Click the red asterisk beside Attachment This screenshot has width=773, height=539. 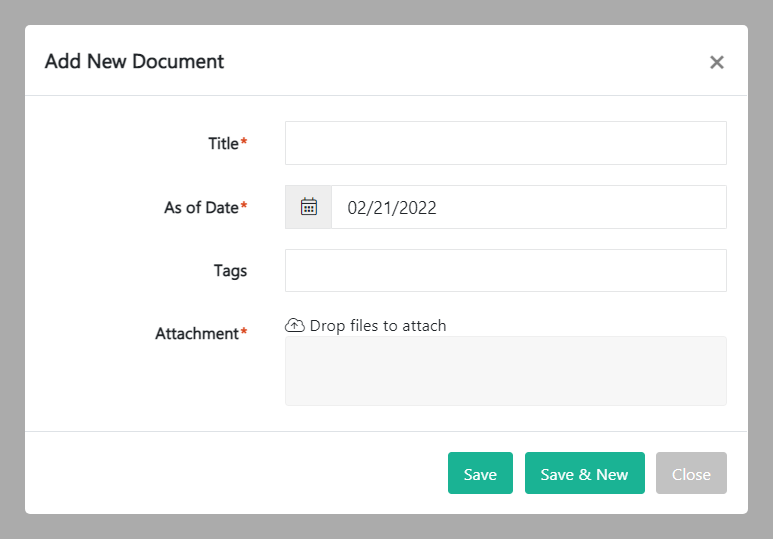pos(244,332)
